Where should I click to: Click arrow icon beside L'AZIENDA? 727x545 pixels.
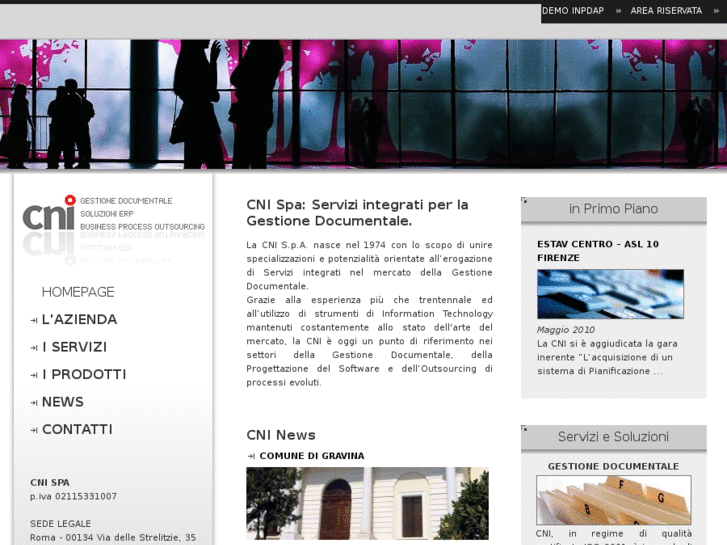pyautogui.click(x=34, y=320)
